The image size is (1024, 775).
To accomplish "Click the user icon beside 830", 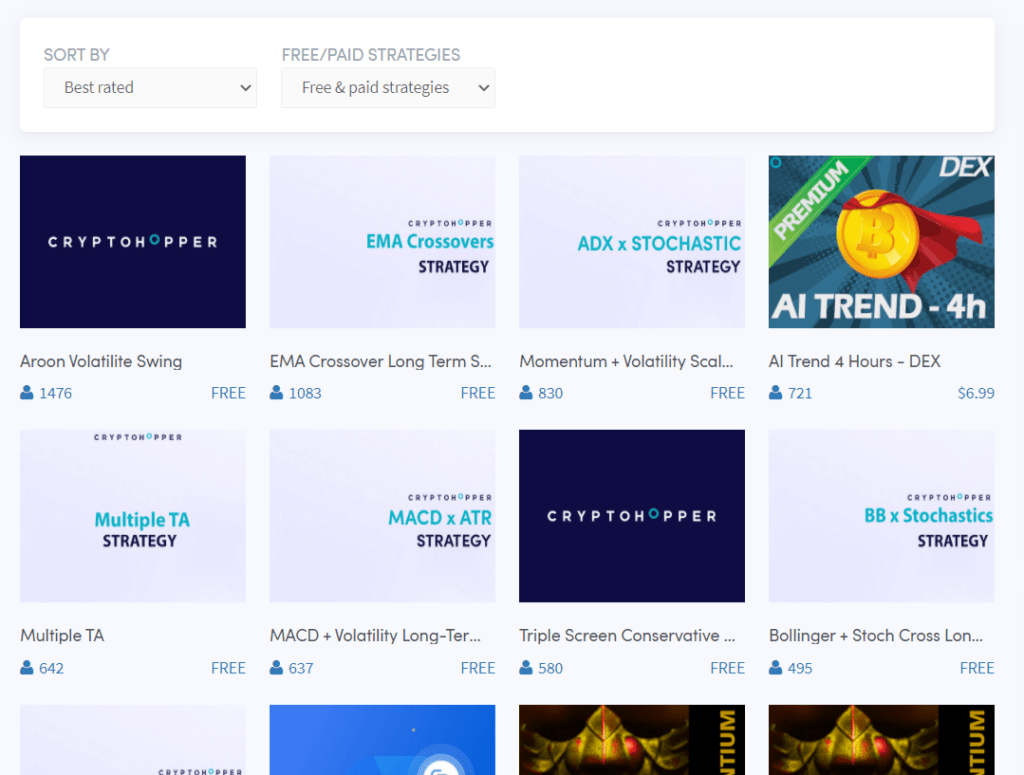I will point(526,392).
